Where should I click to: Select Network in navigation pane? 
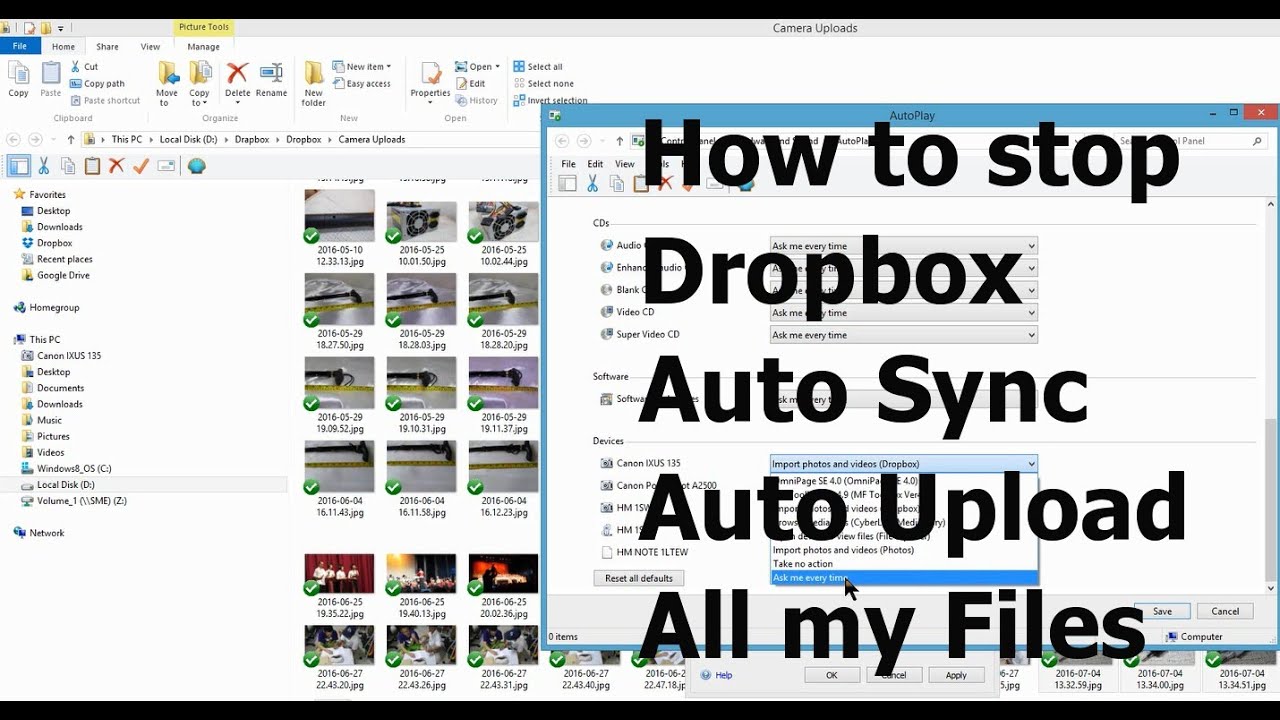[46, 533]
